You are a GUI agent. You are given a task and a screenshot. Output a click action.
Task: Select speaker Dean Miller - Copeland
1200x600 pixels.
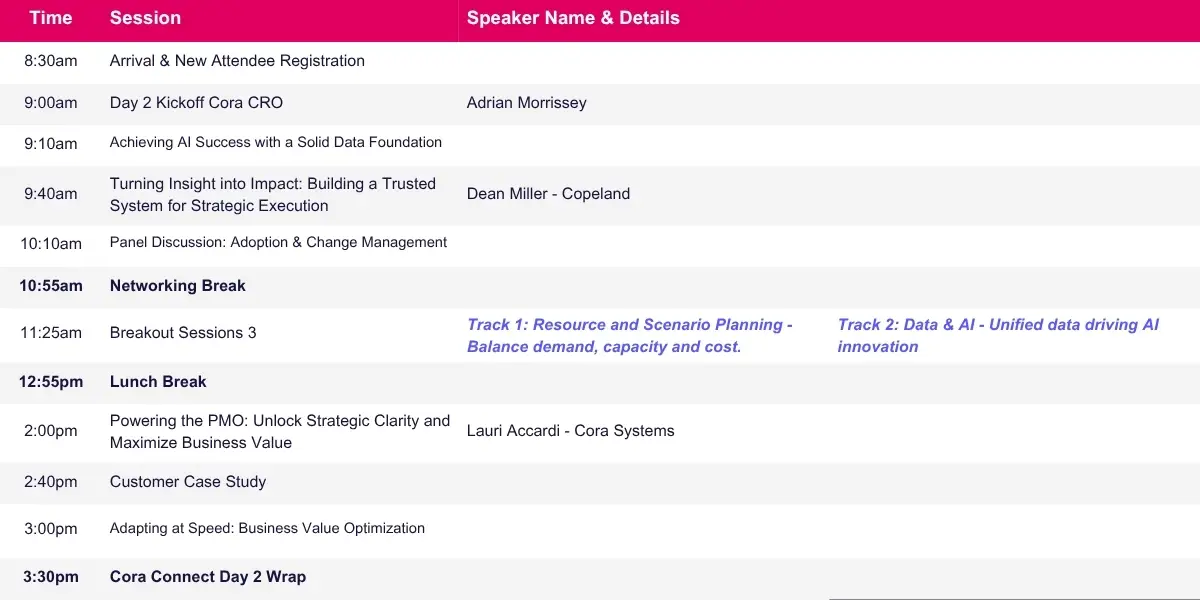(x=548, y=194)
